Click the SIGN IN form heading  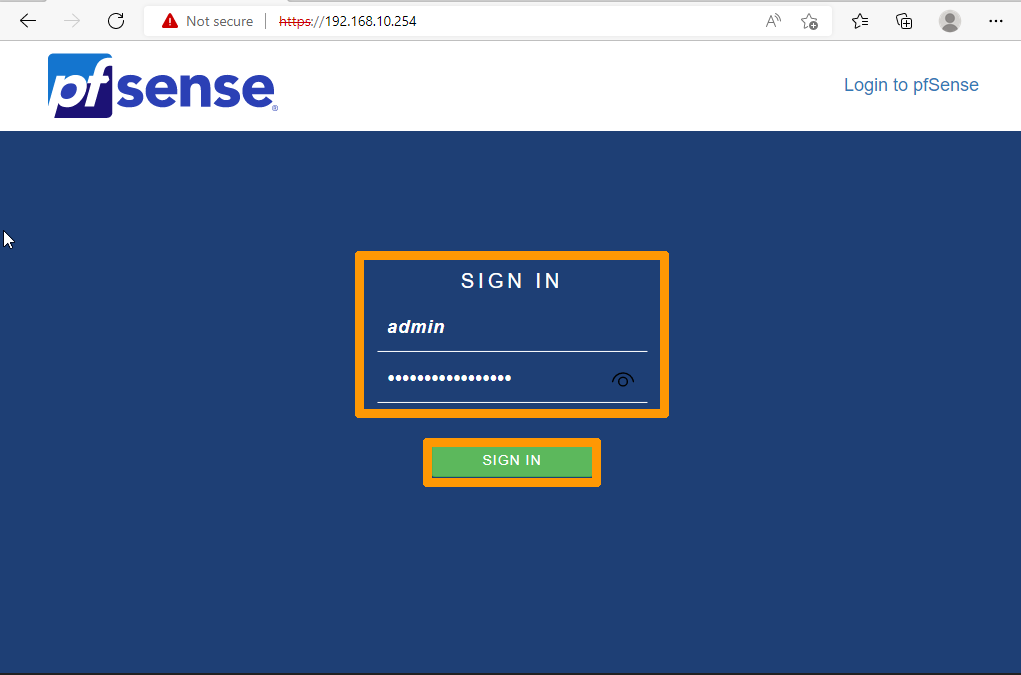[510, 281]
